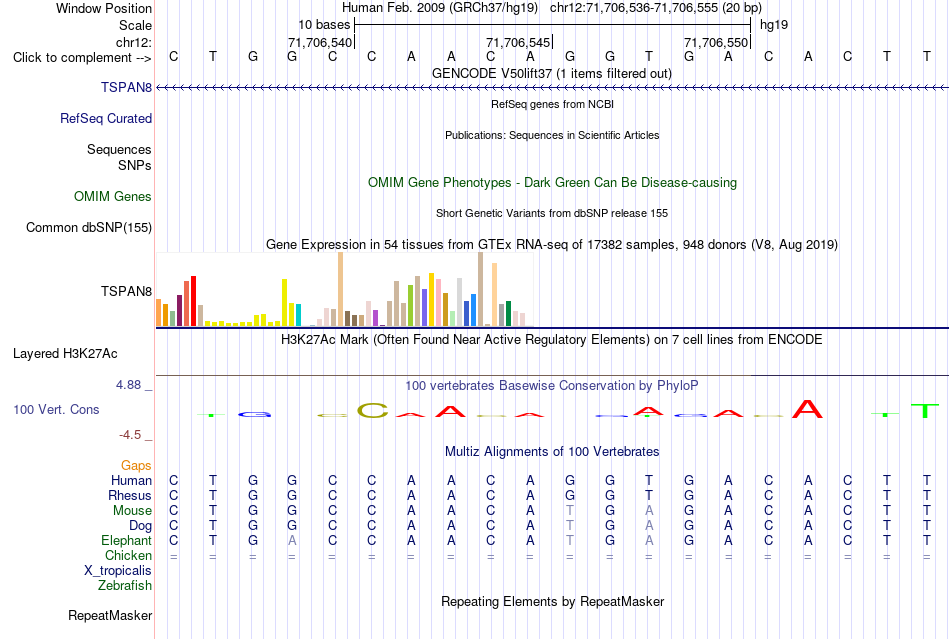Screen dimensions: 950x639
Task: Select the RepeatMasker track label
Action: (110, 615)
